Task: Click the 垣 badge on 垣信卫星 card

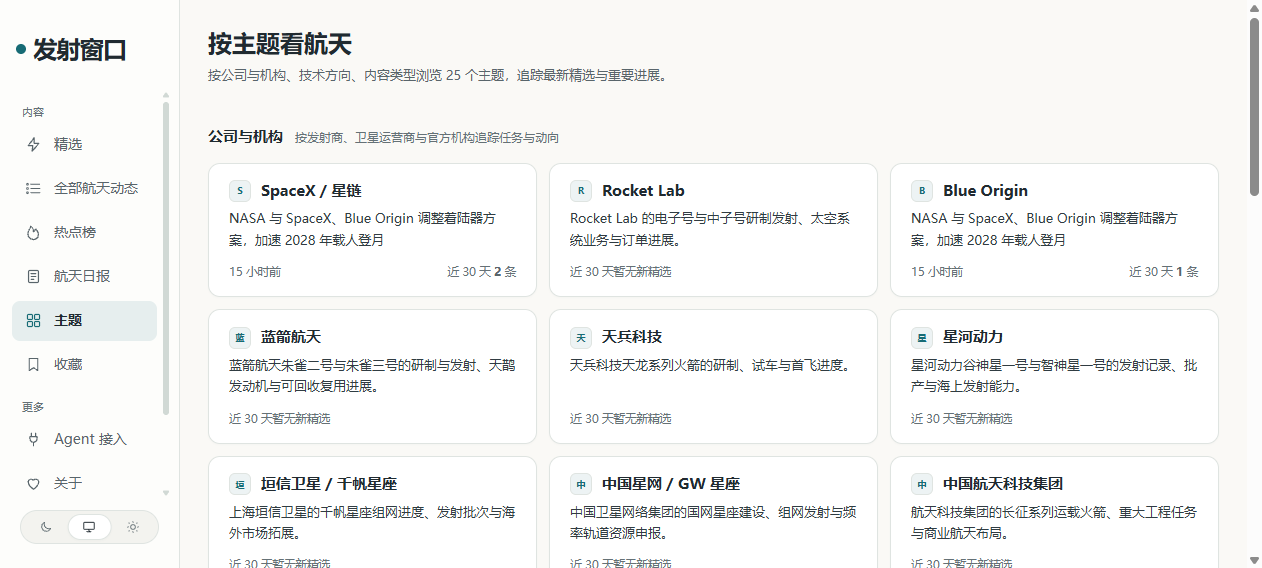Action: (240, 484)
